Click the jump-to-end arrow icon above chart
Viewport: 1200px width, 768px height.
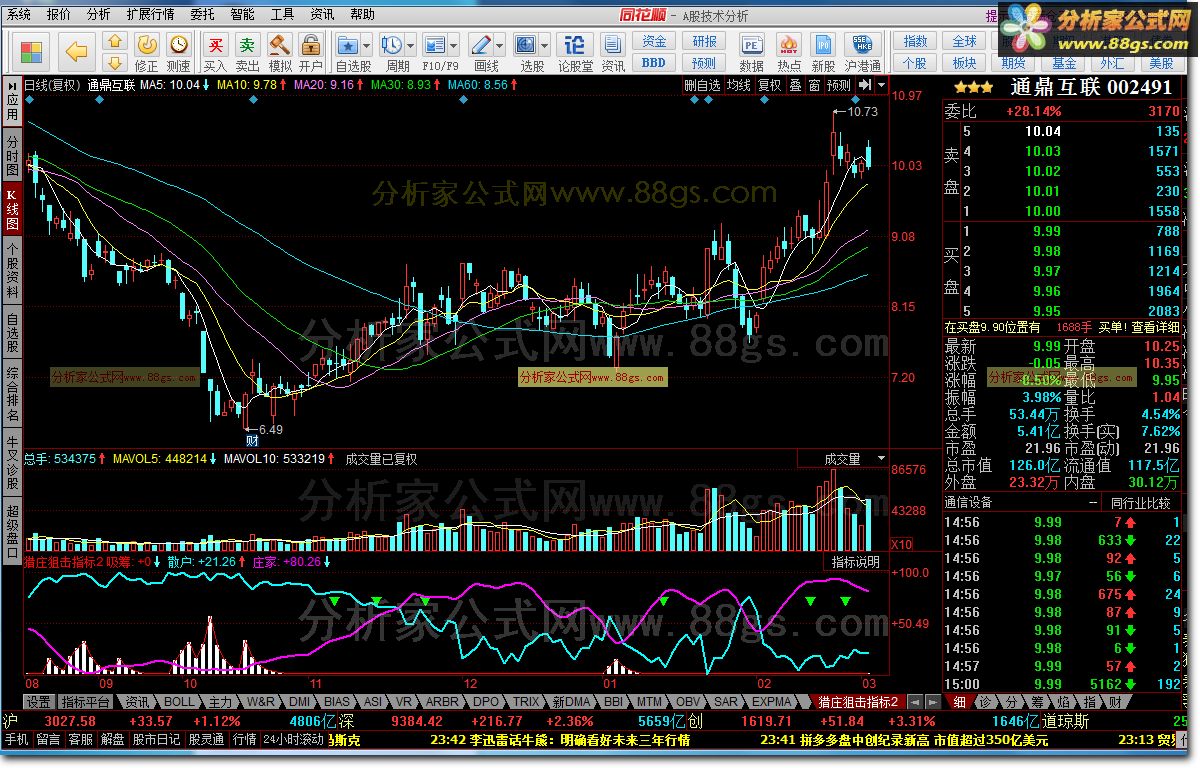point(865,86)
